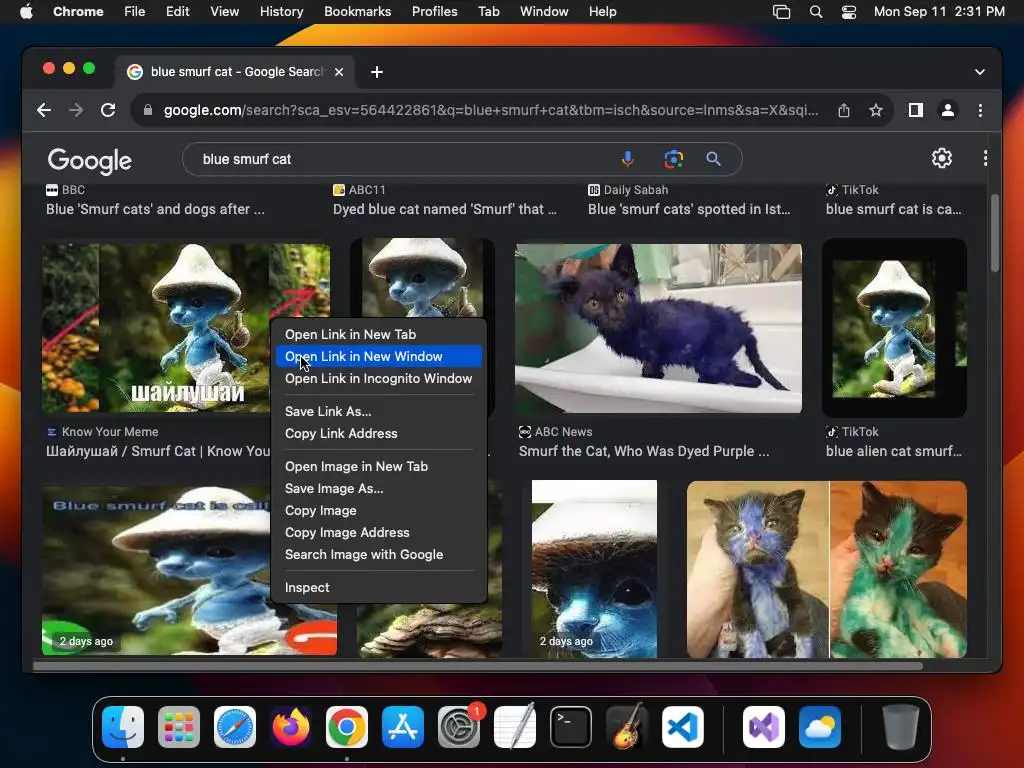Open Launchpad from the Dock

click(x=179, y=727)
